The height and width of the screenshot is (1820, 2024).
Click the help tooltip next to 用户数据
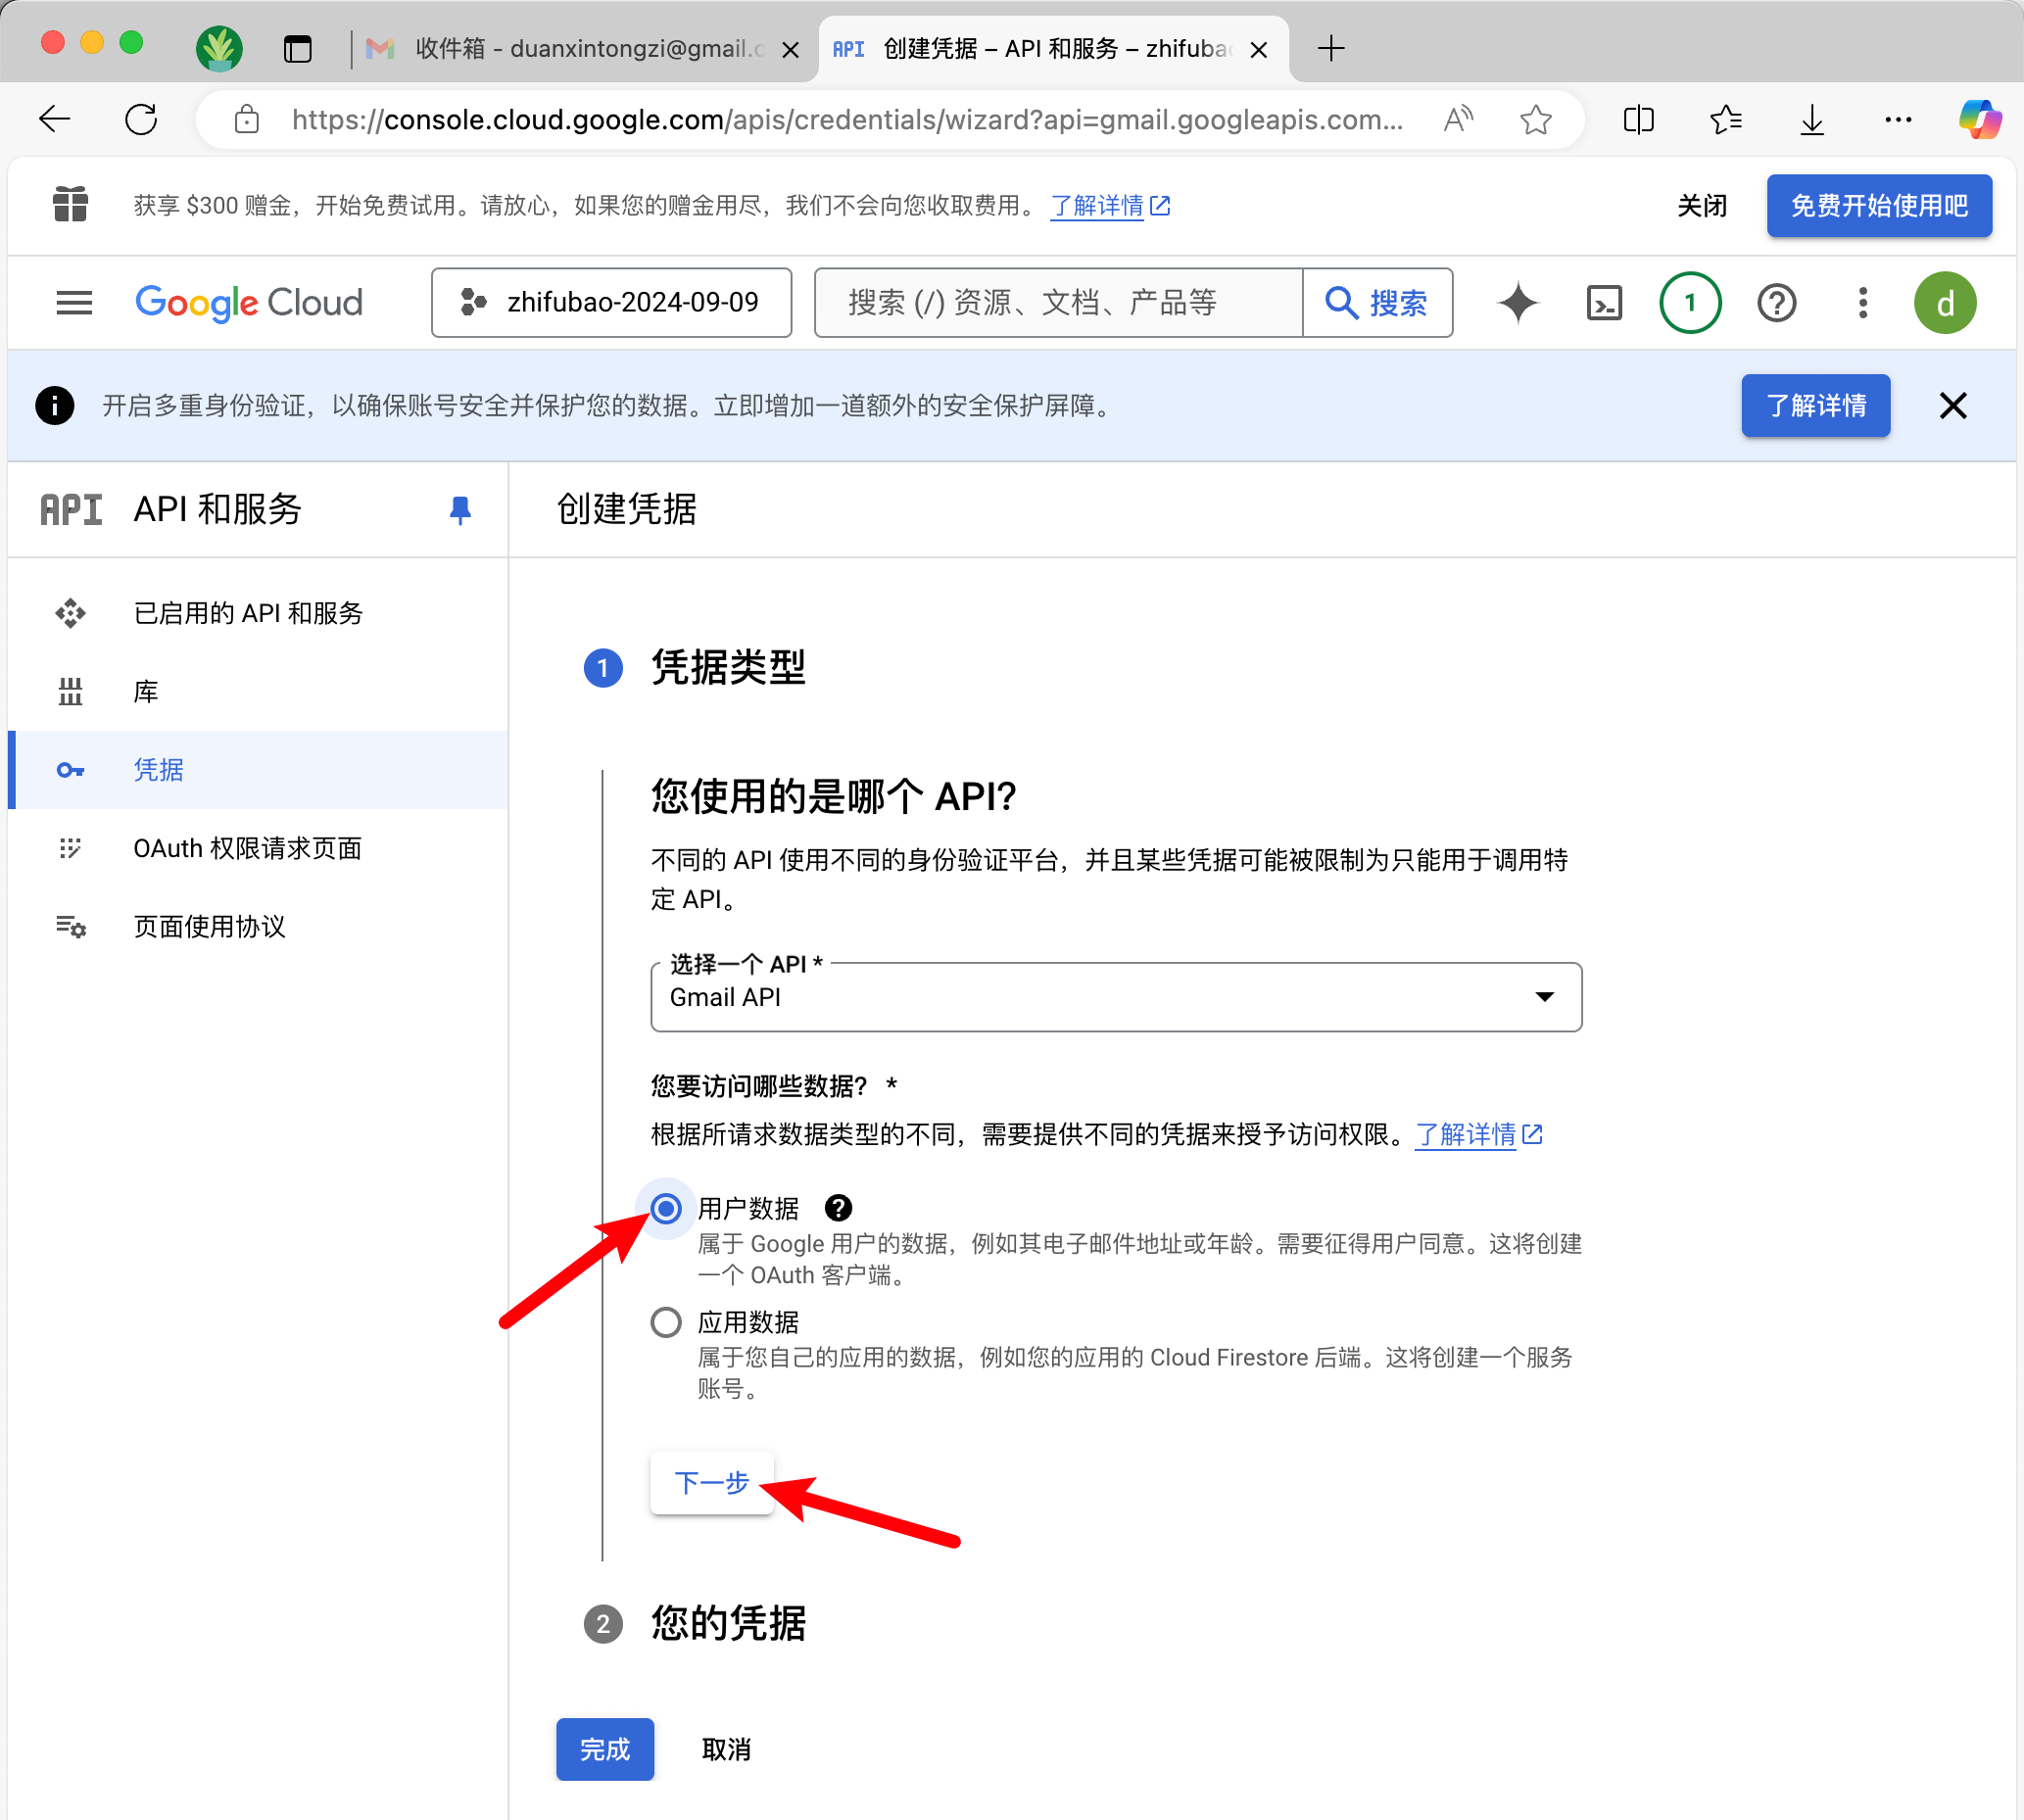[838, 1208]
